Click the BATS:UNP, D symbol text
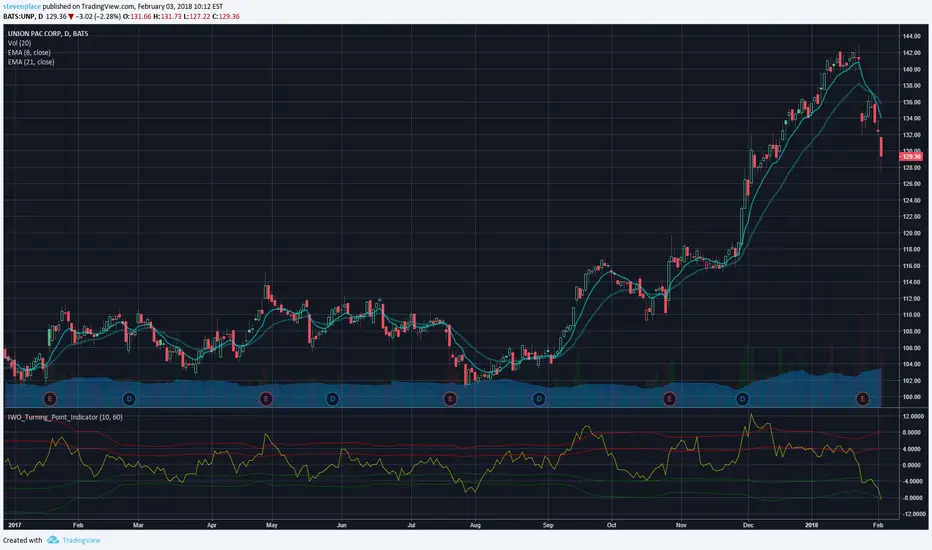 [23, 17]
